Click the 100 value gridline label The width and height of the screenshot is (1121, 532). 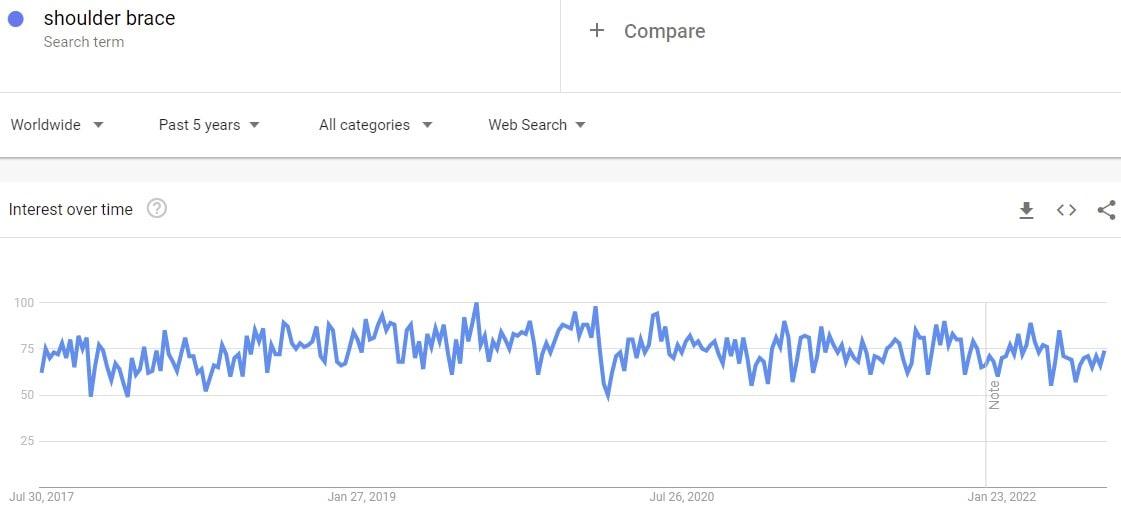point(24,302)
